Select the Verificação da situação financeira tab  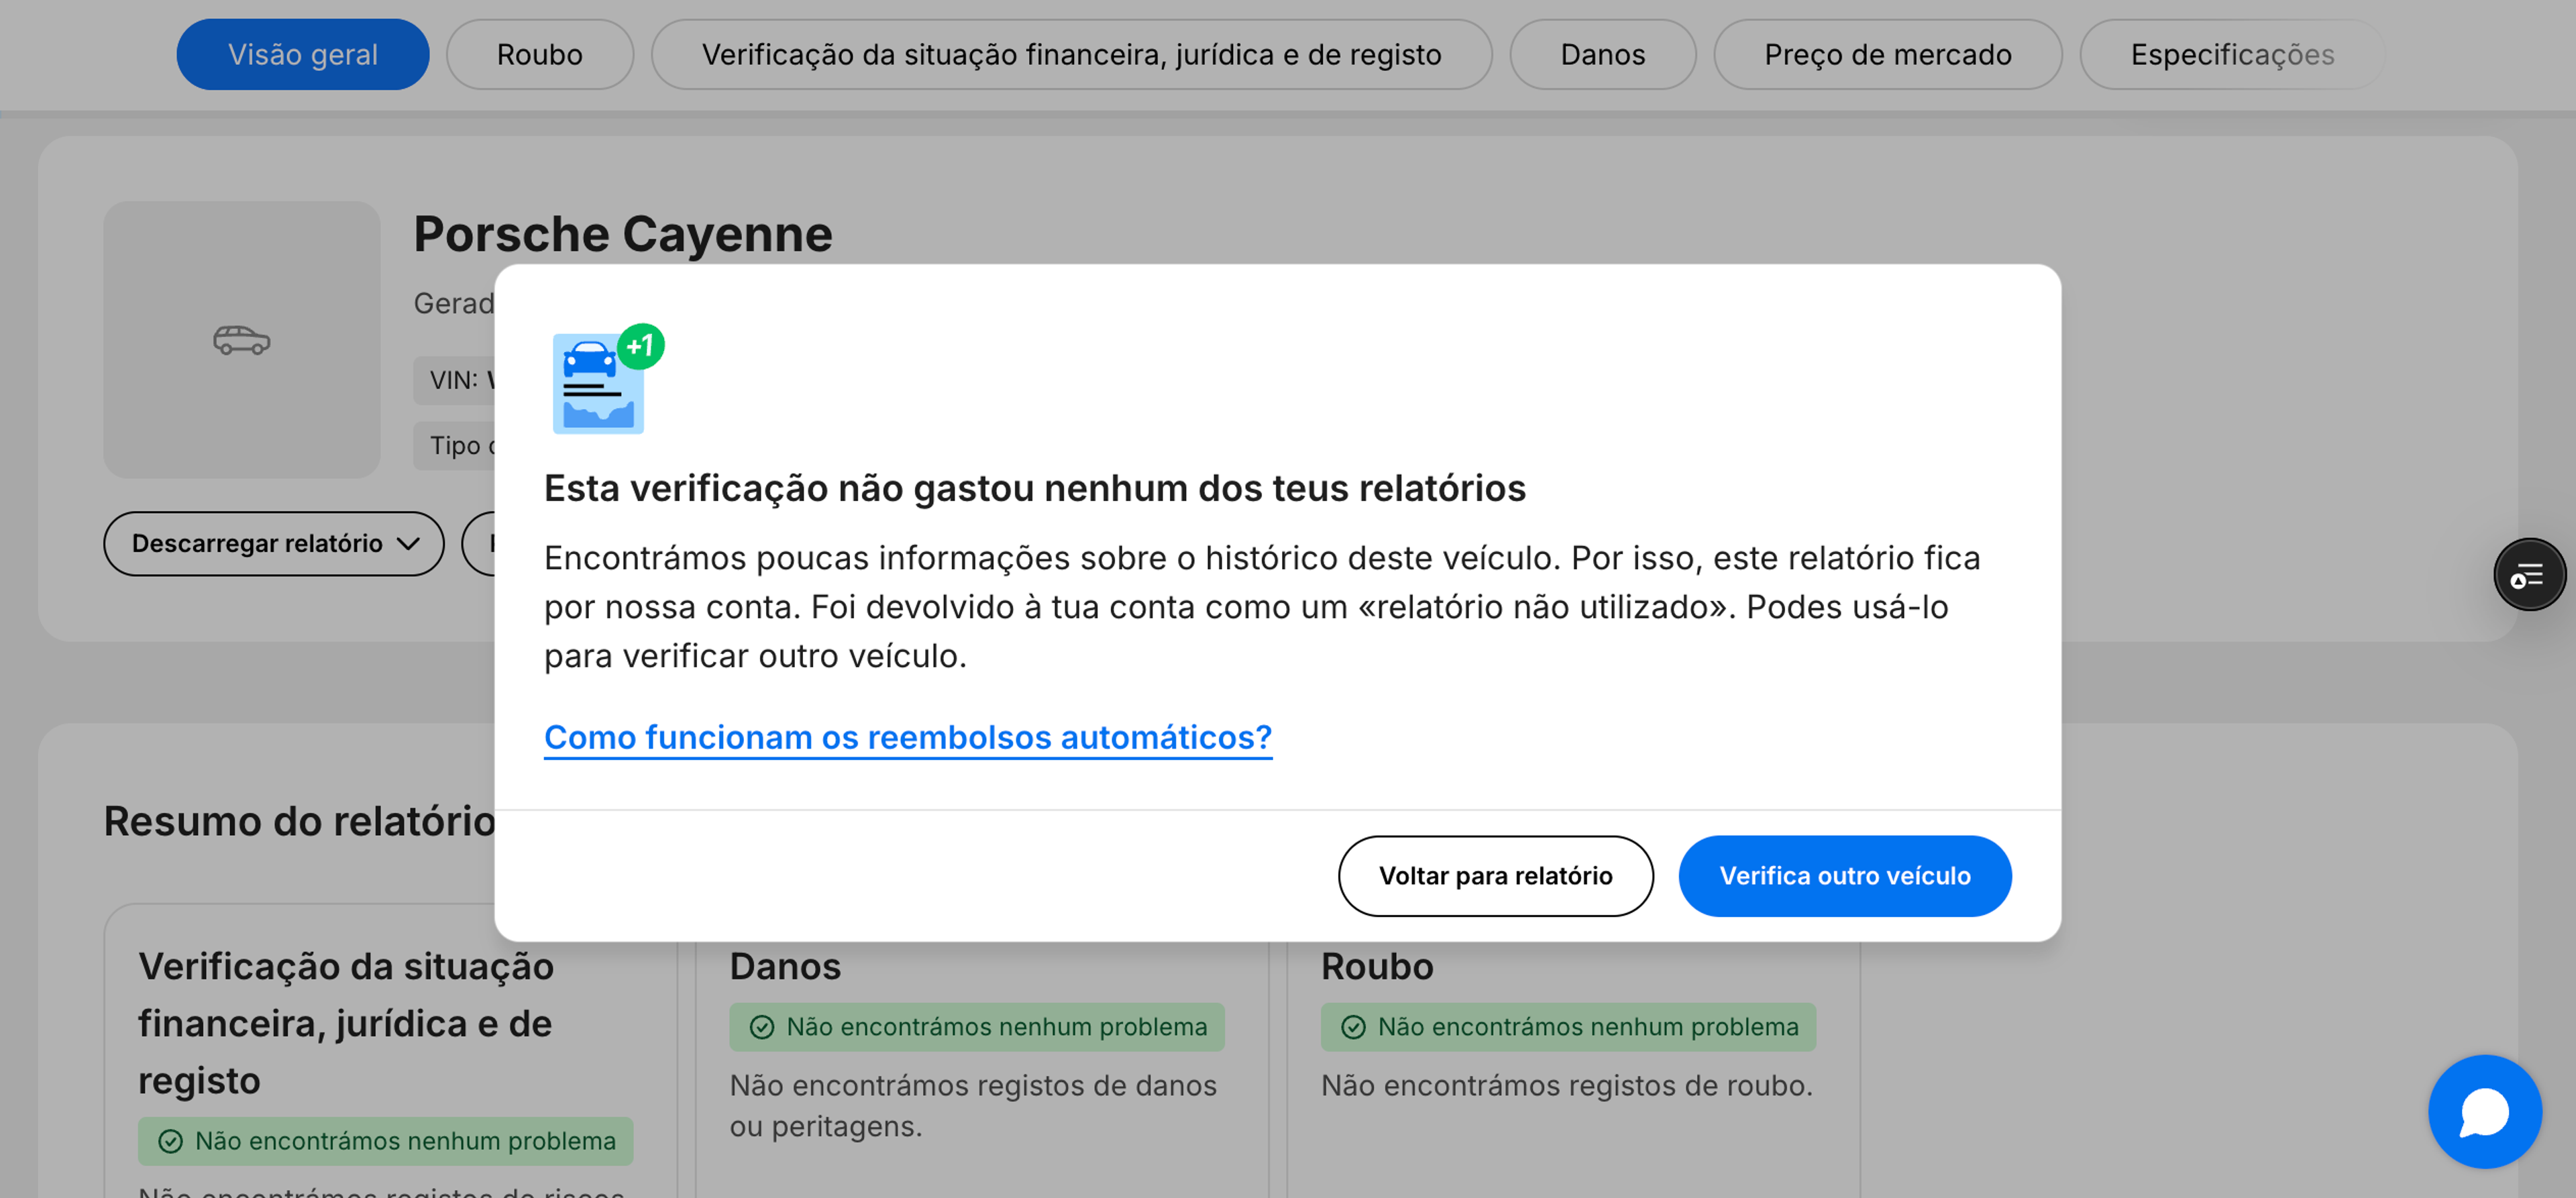click(1071, 54)
